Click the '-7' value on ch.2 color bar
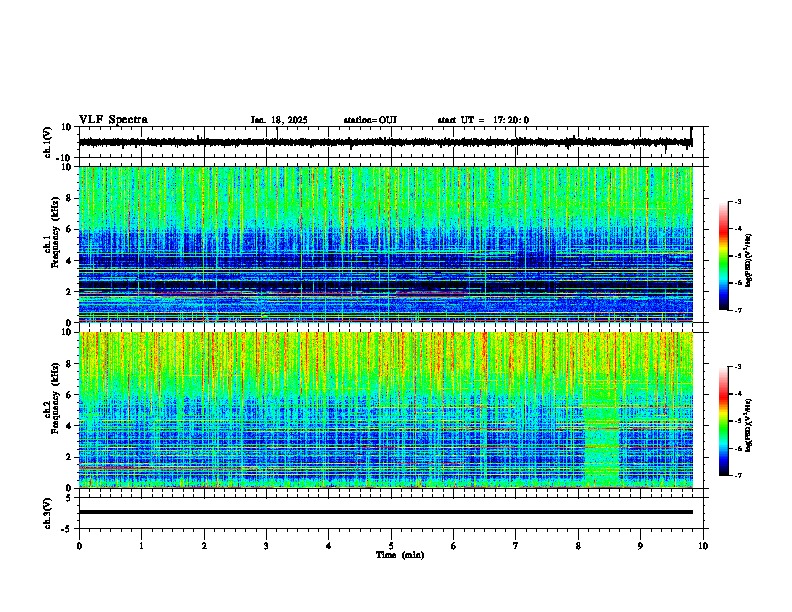 click(737, 476)
